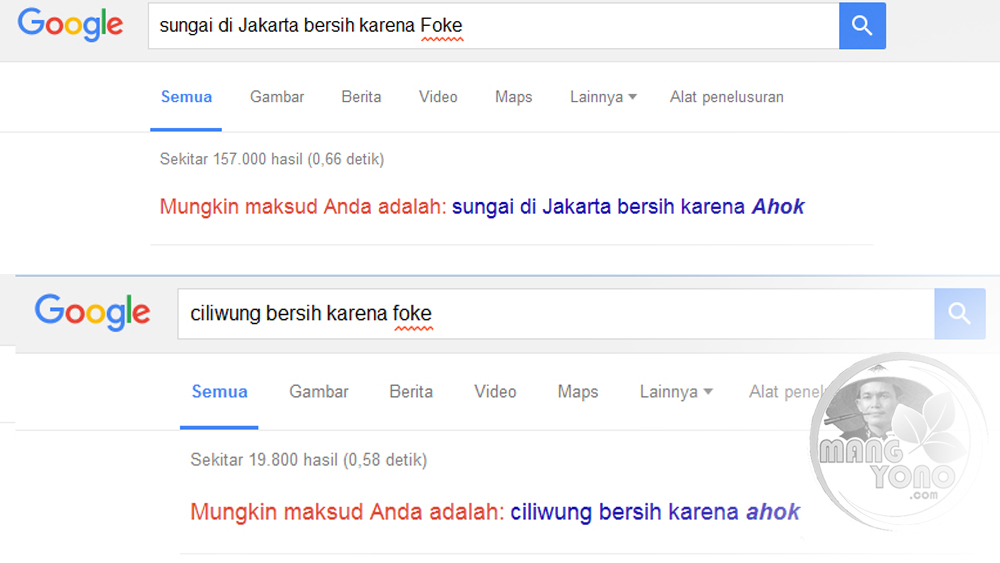This screenshot has height=563, width=1000.
Task: Open the Video tab in the ciliwung results
Action: pyautogui.click(x=496, y=391)
